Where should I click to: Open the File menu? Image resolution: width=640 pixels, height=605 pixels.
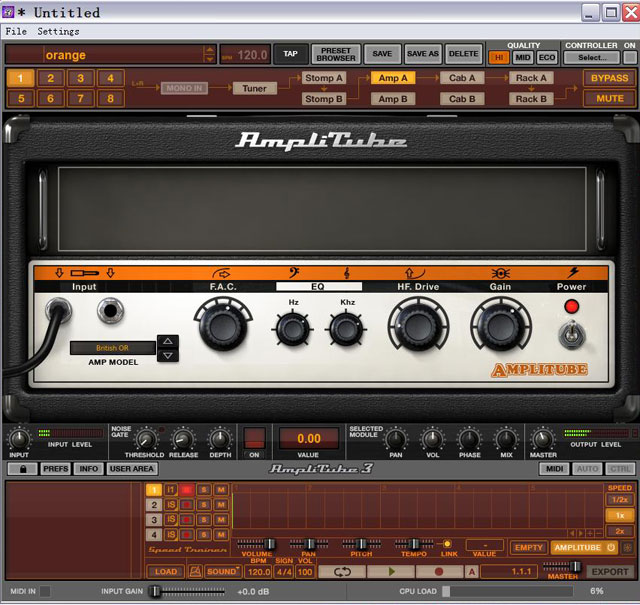[x=16, y=31]
